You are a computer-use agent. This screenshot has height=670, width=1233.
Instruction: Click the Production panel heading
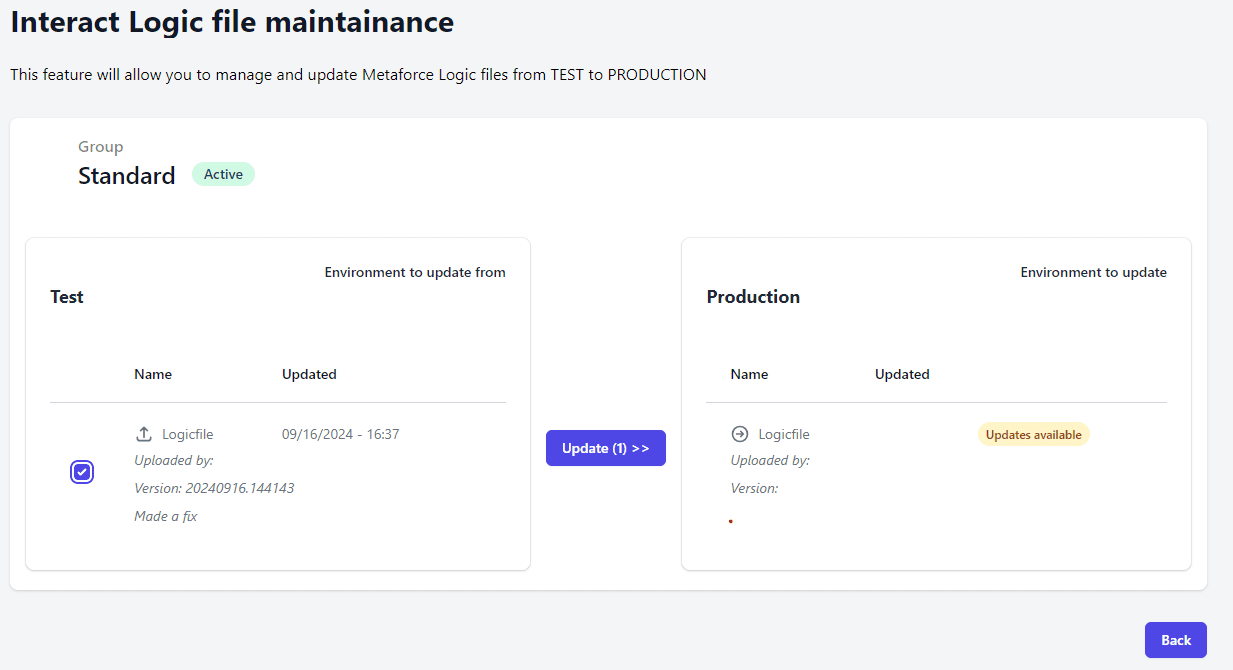[x=753, y=296]
